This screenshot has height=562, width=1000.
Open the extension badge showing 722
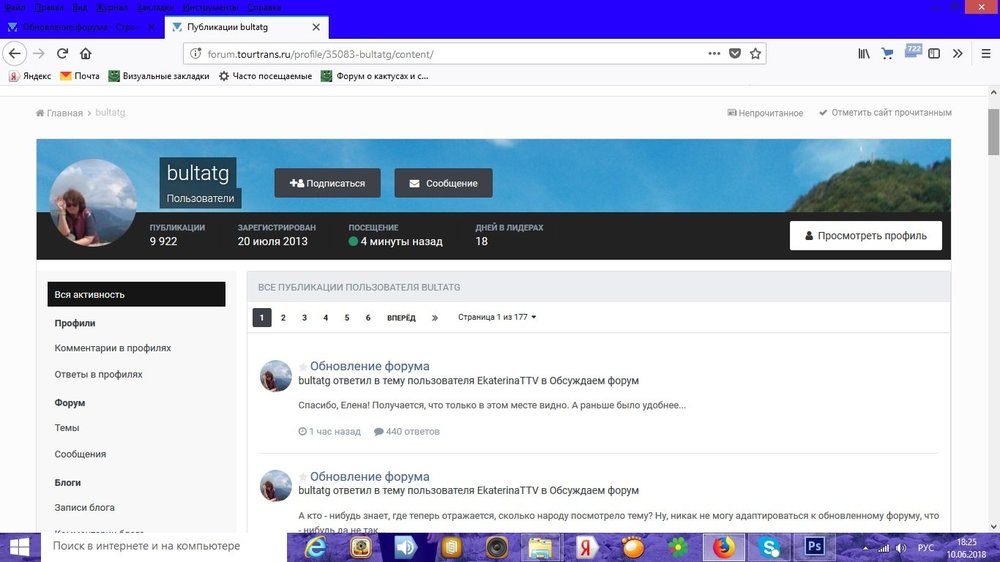913,51
